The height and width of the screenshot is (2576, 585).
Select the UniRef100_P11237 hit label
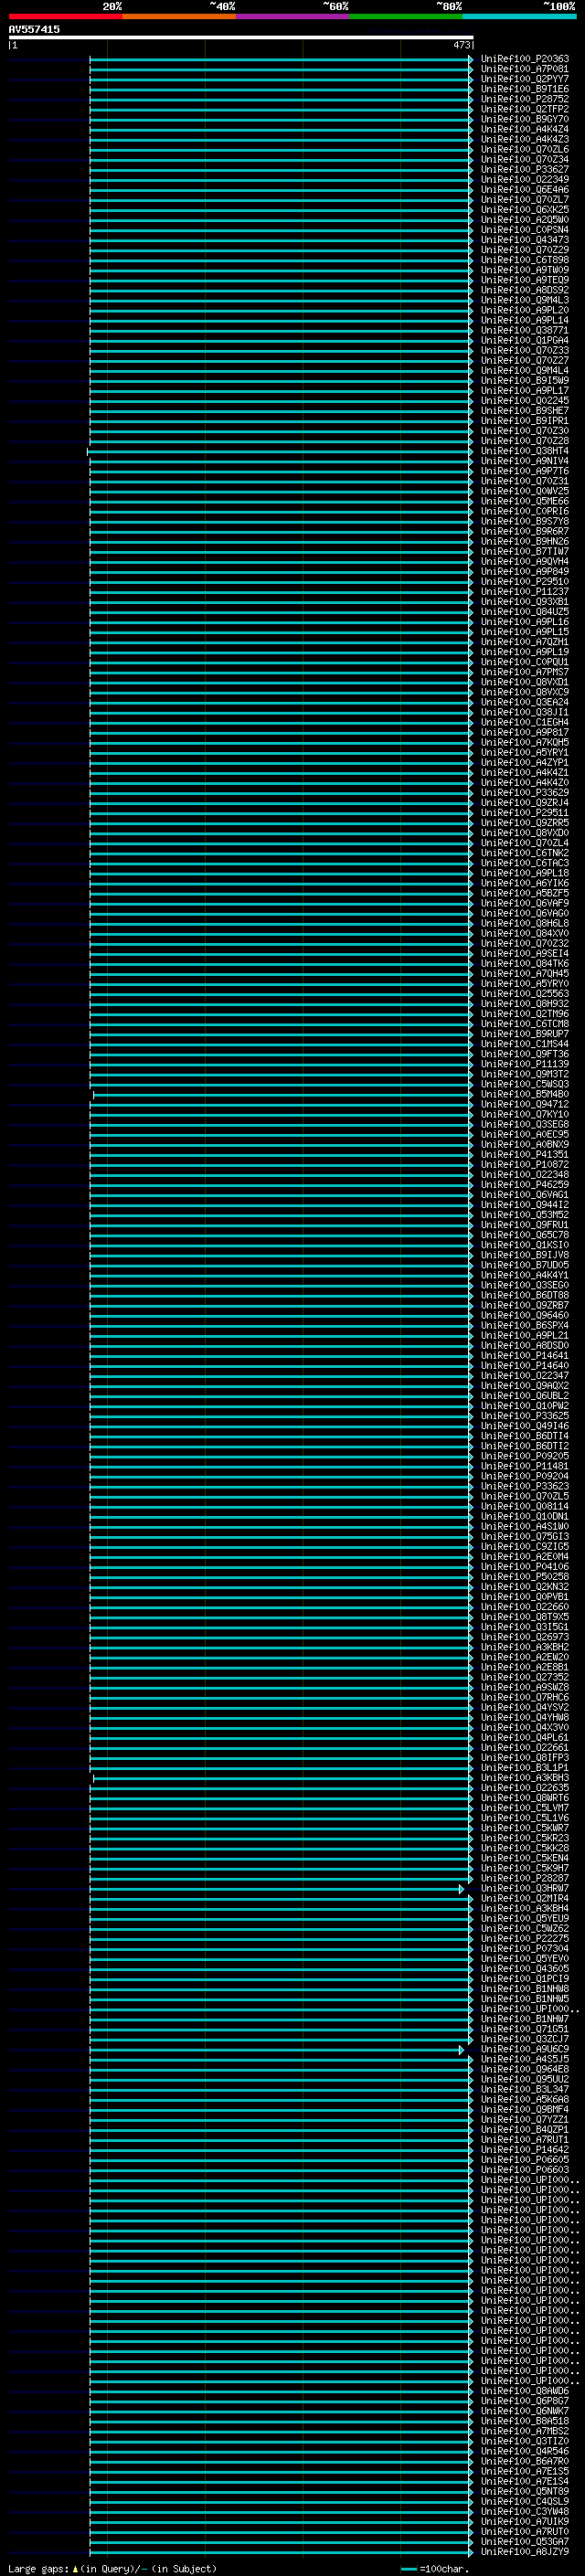point(525,592)
